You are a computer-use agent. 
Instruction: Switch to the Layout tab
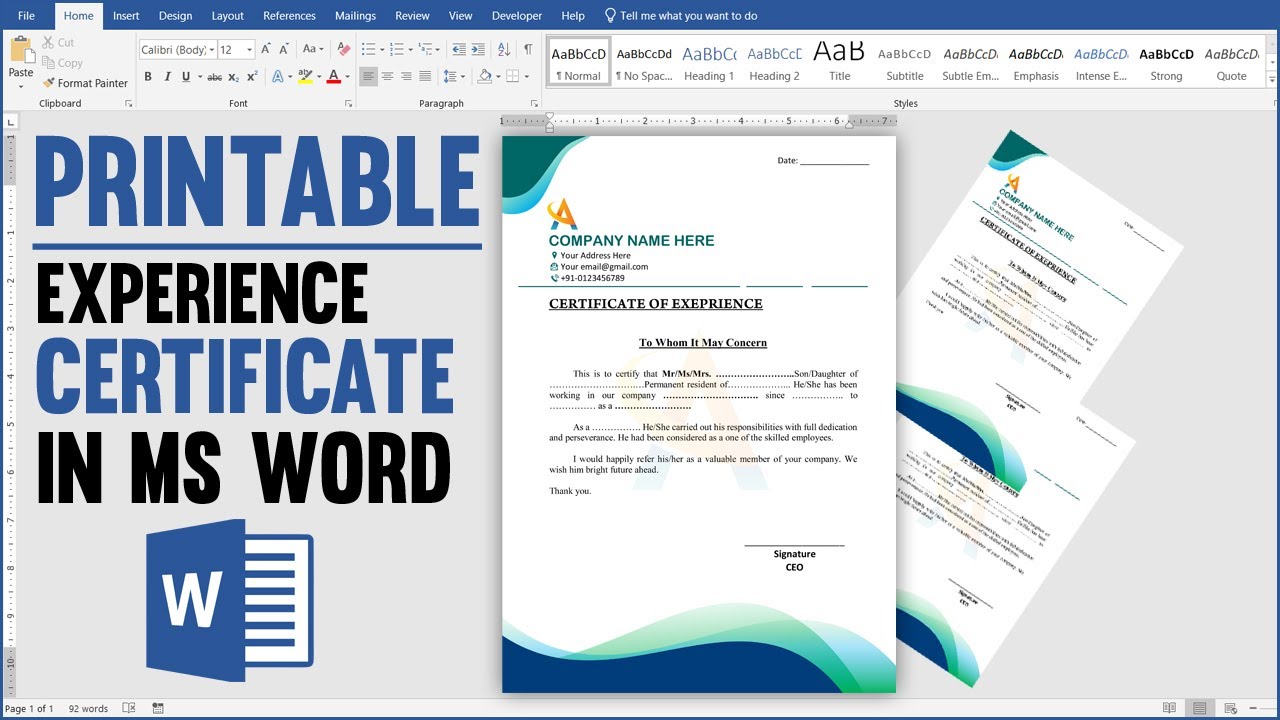227,16
